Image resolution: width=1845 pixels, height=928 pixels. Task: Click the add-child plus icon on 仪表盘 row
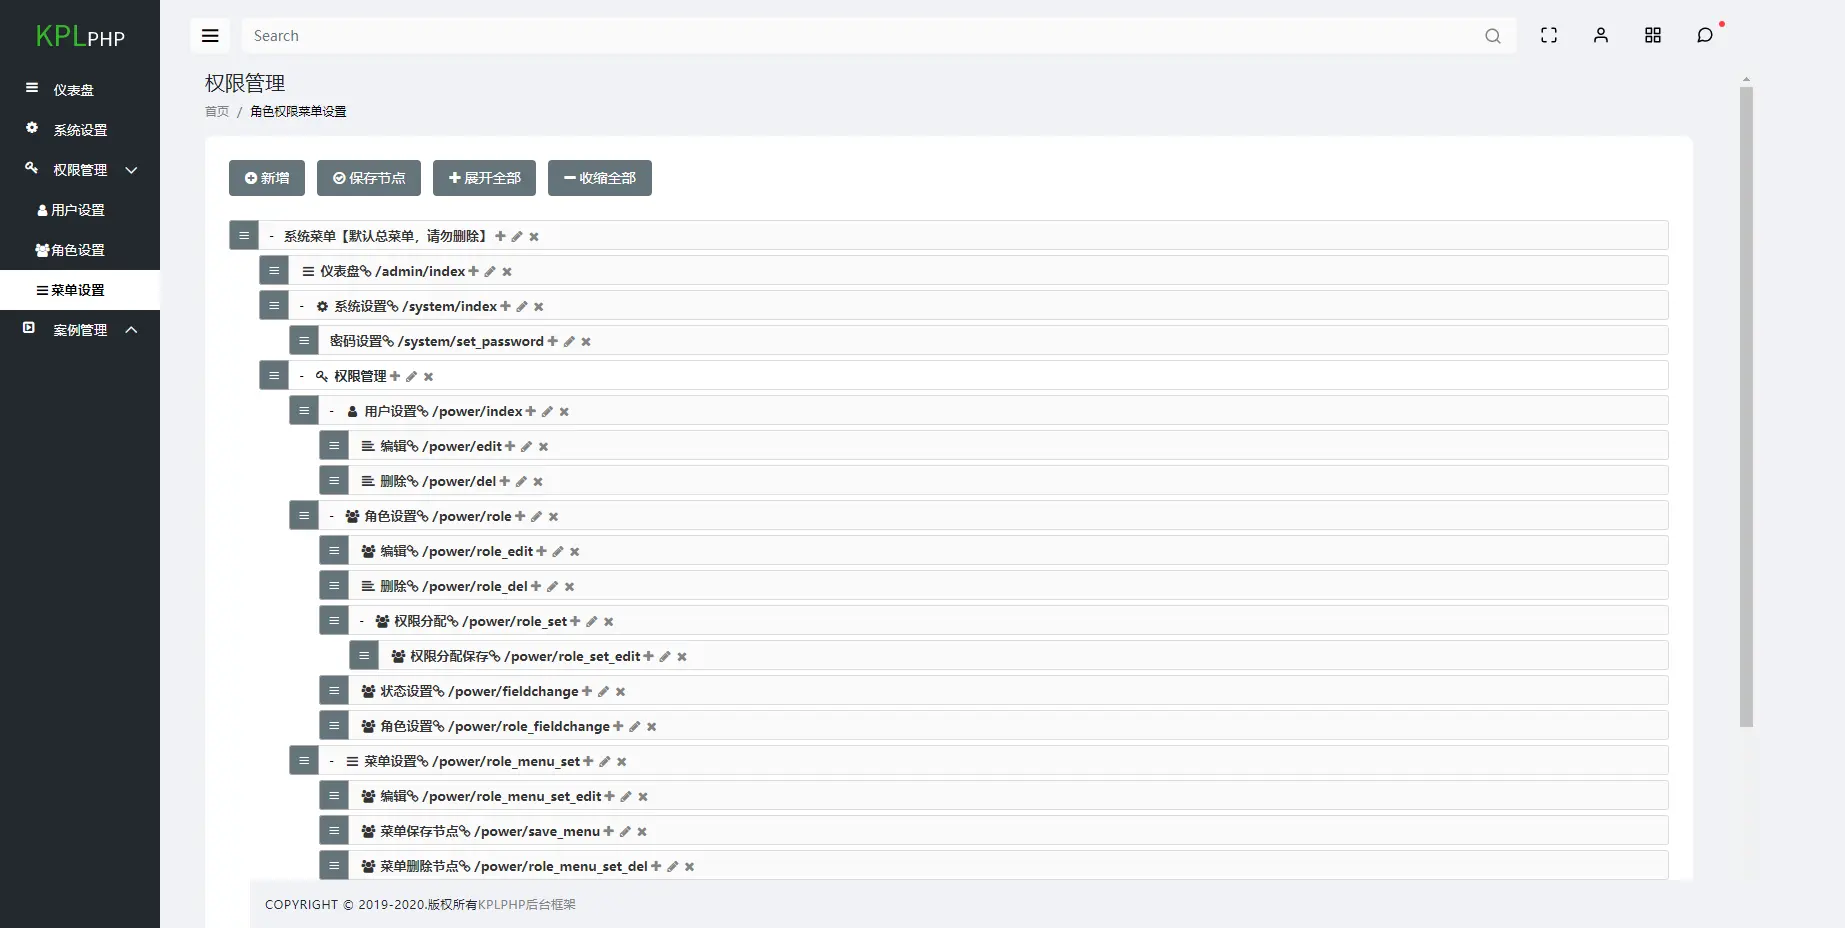point(474,271)
